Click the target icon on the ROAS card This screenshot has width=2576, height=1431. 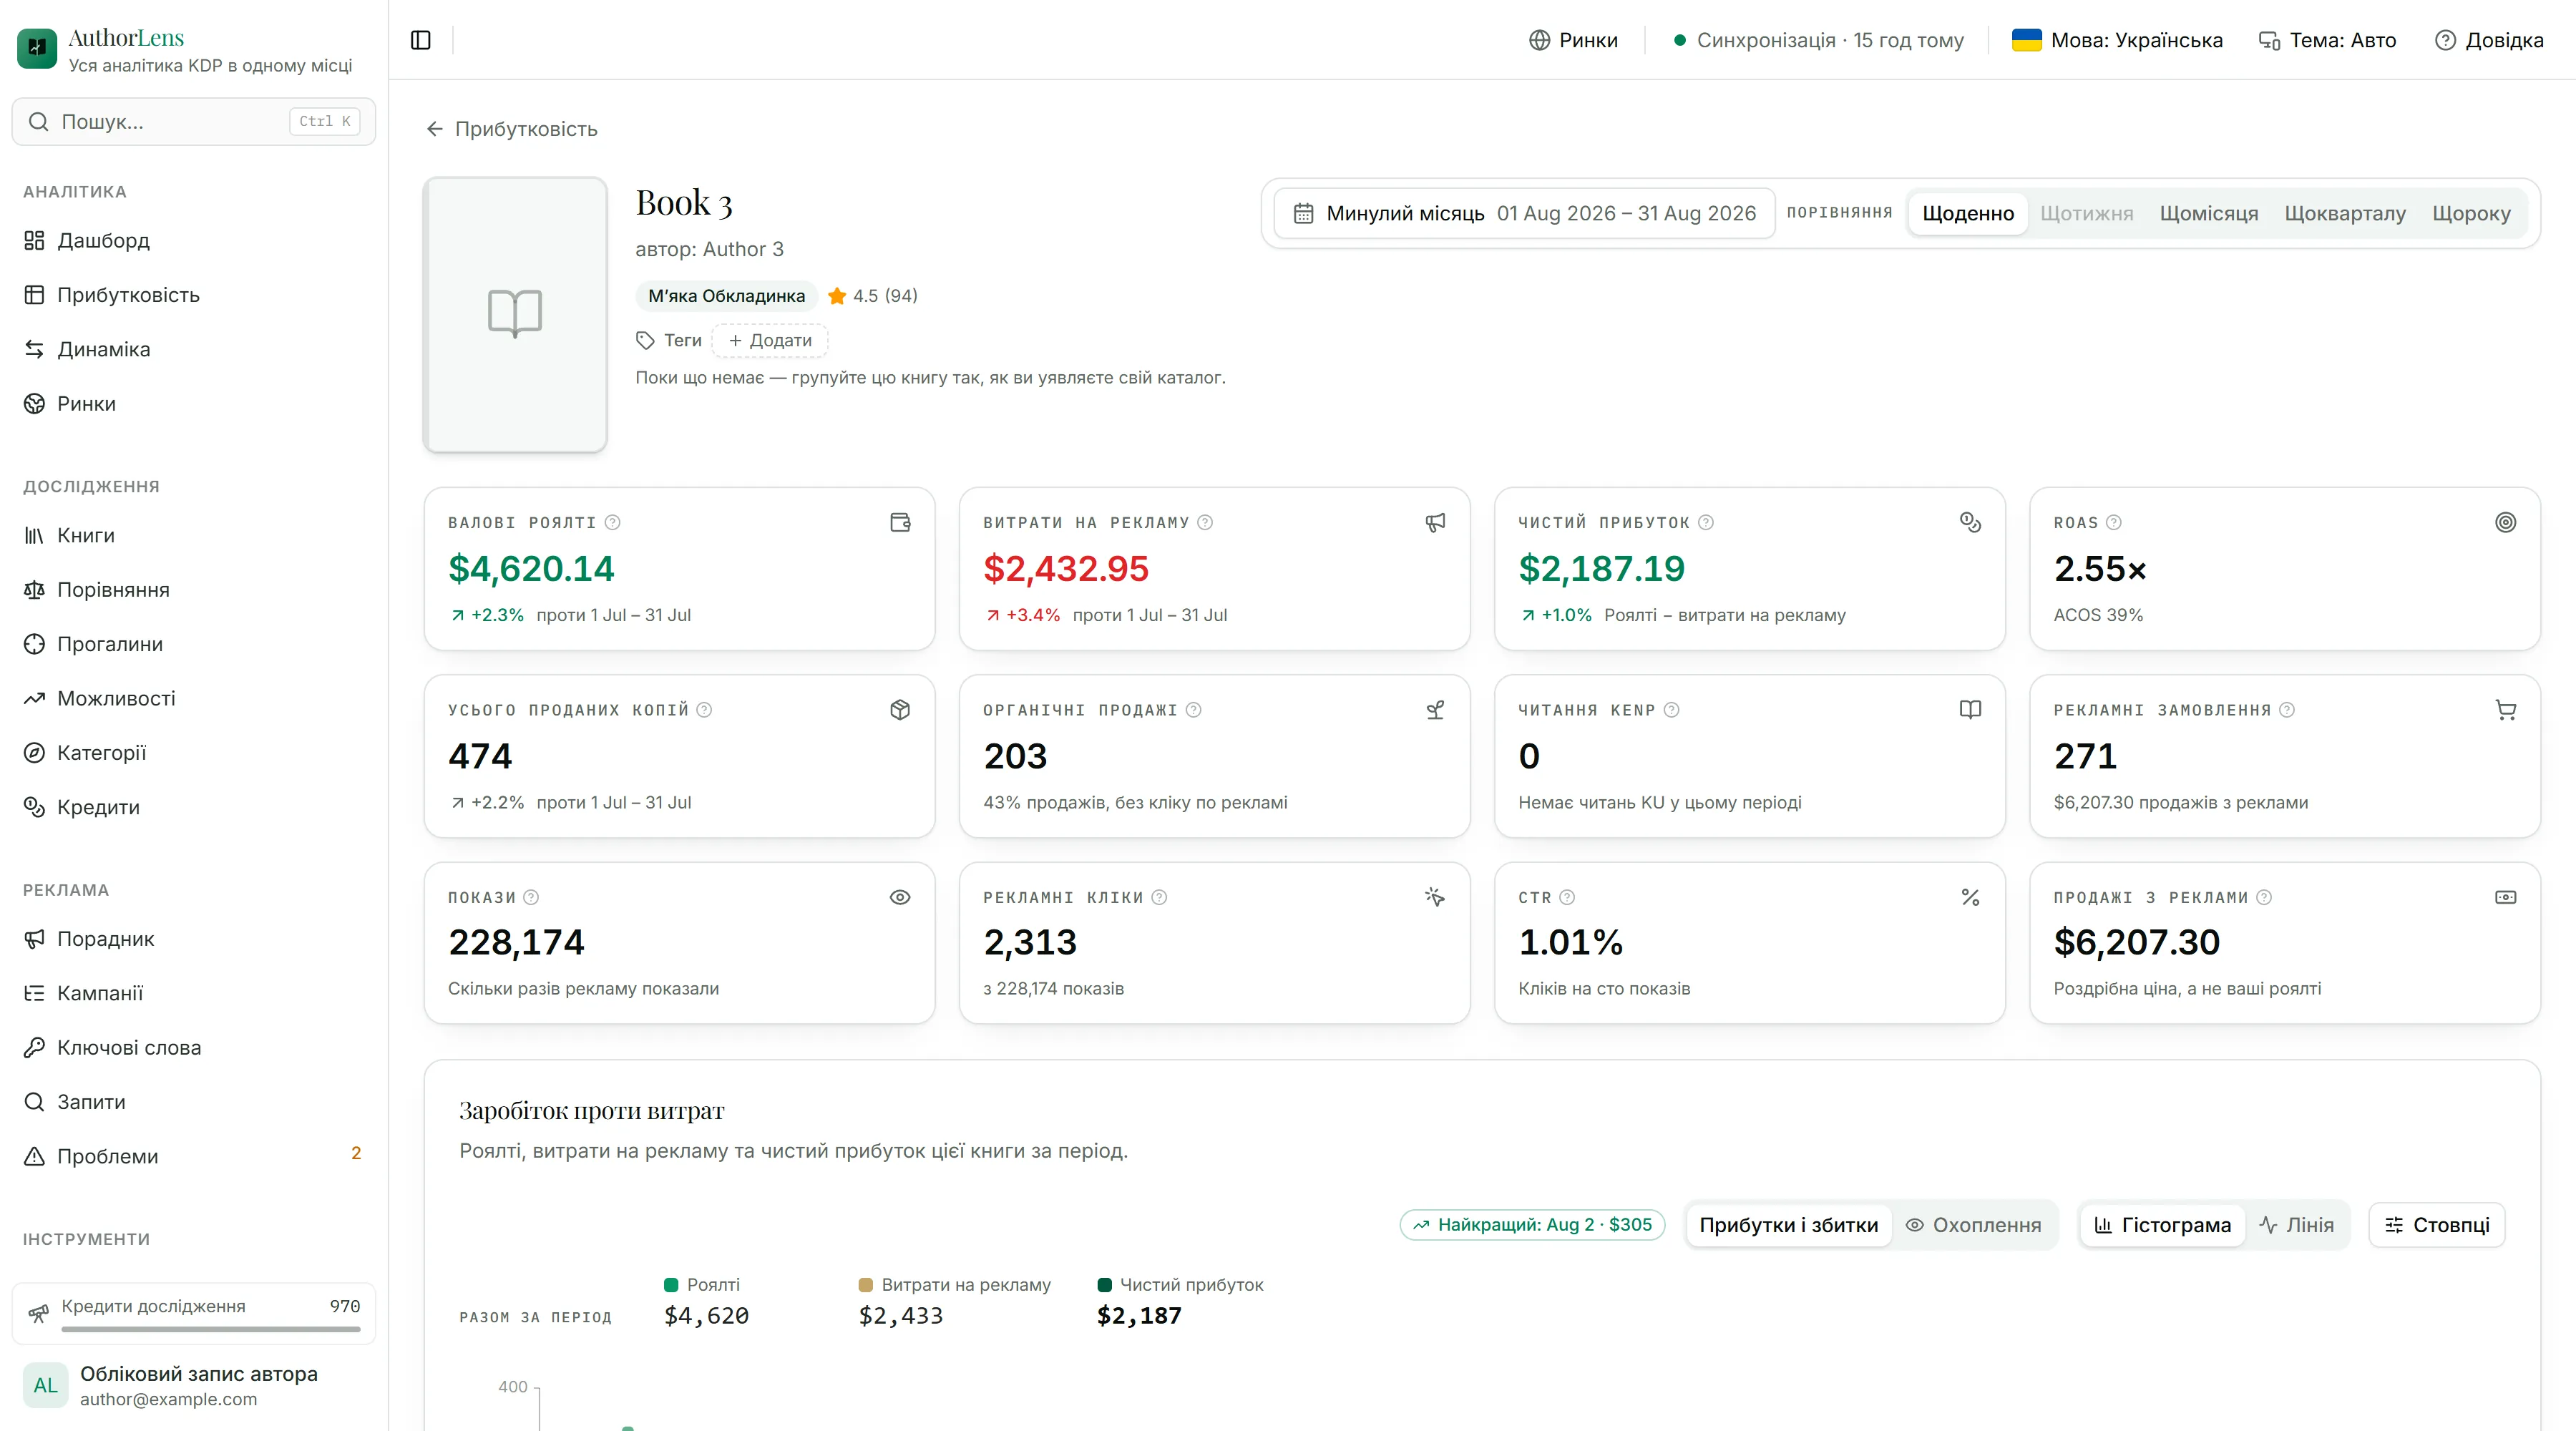click(2505, 522)
